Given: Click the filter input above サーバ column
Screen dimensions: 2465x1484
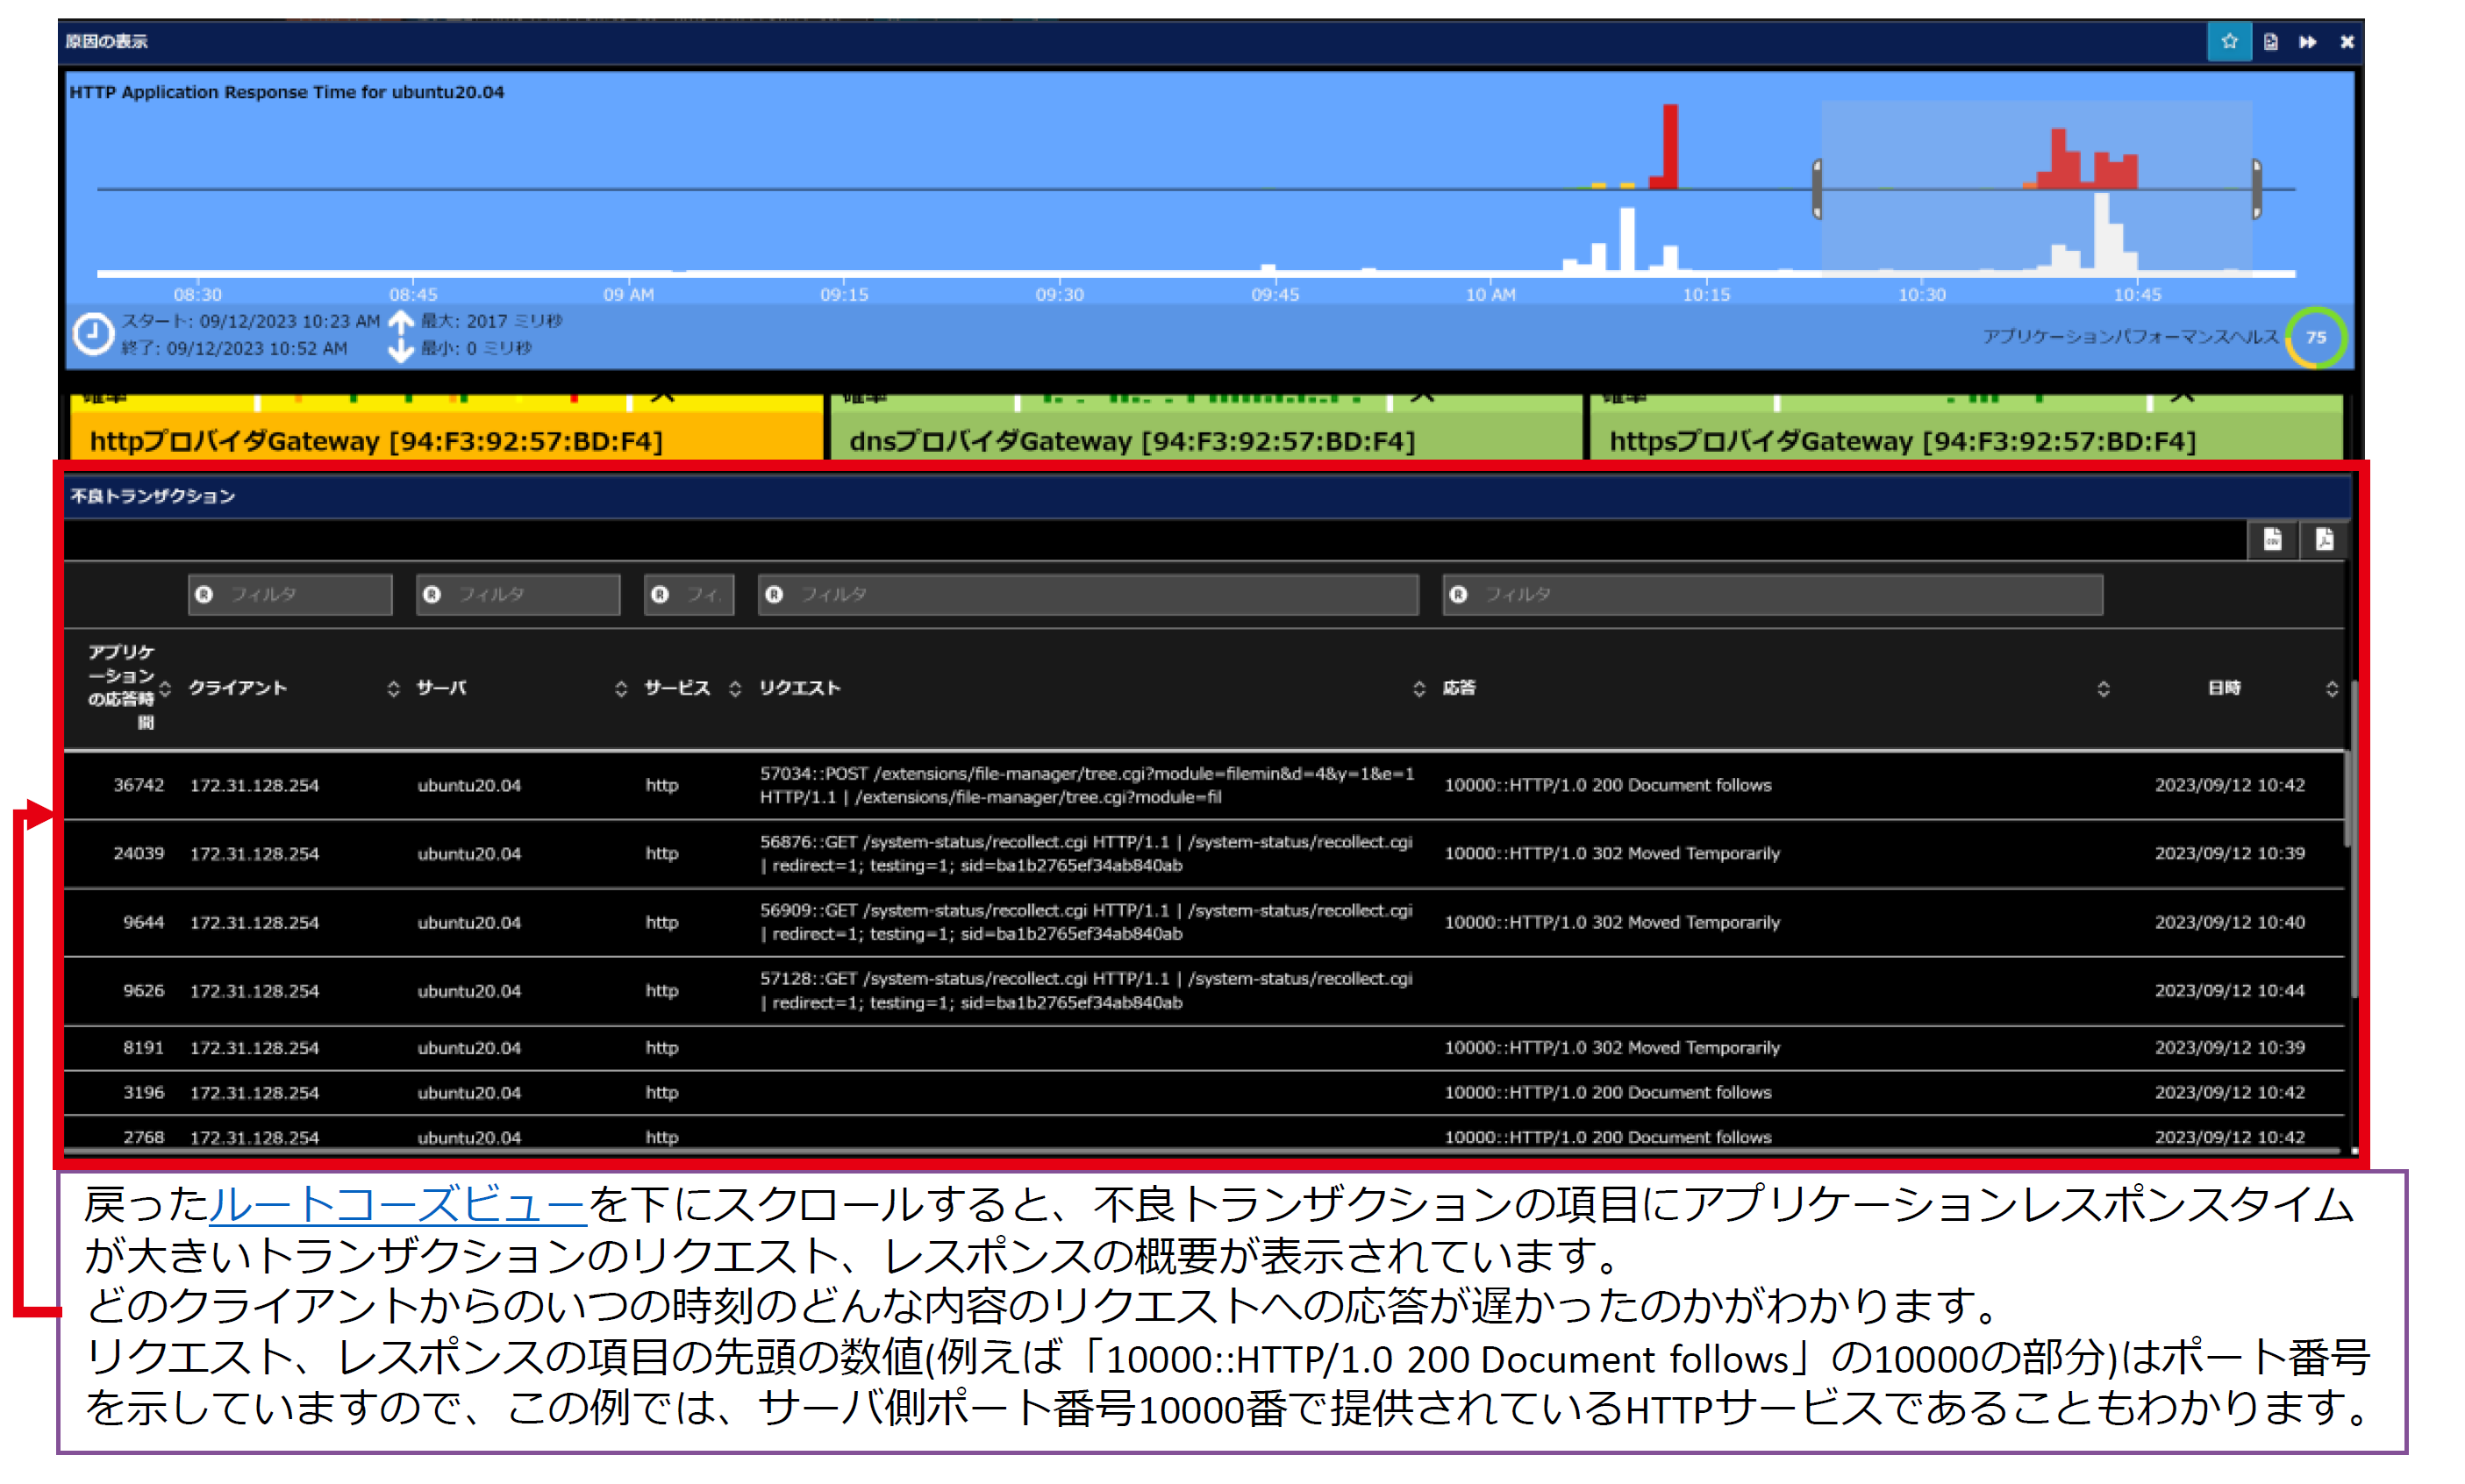Looking at the screenshot, I should pyautogui.click(x=518, y=595).
